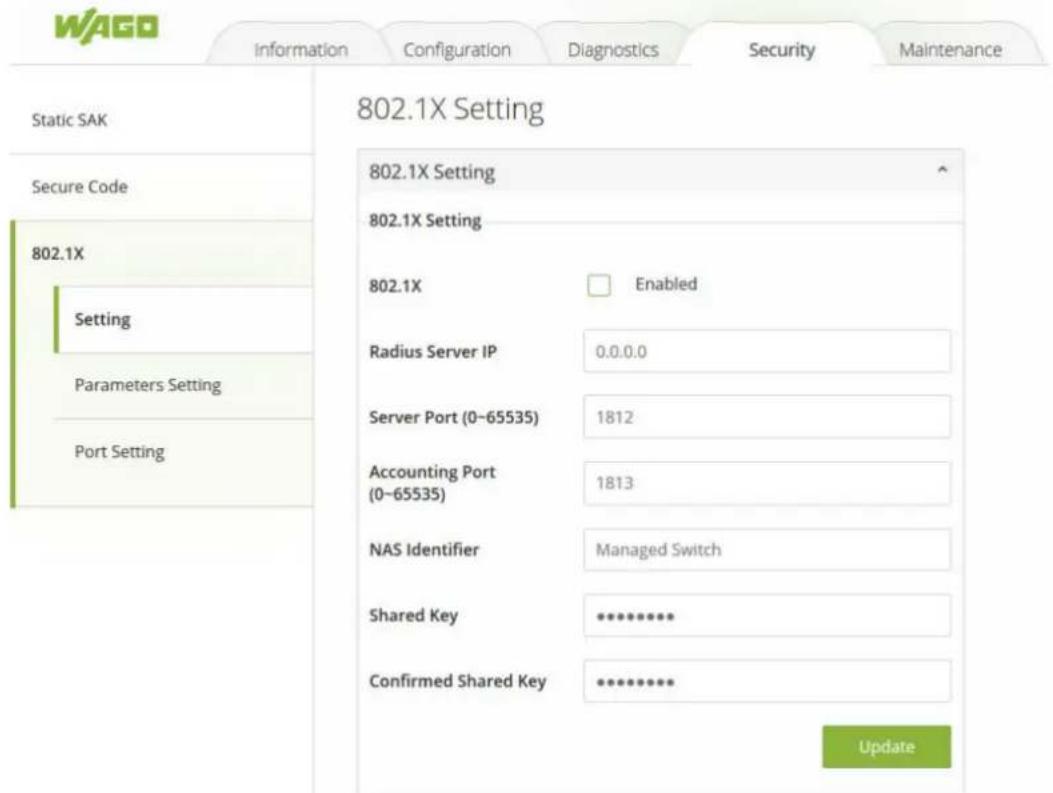Click the Enabled checkbox label
Screen dimensions: 1053x793
[x=666, y=284]
